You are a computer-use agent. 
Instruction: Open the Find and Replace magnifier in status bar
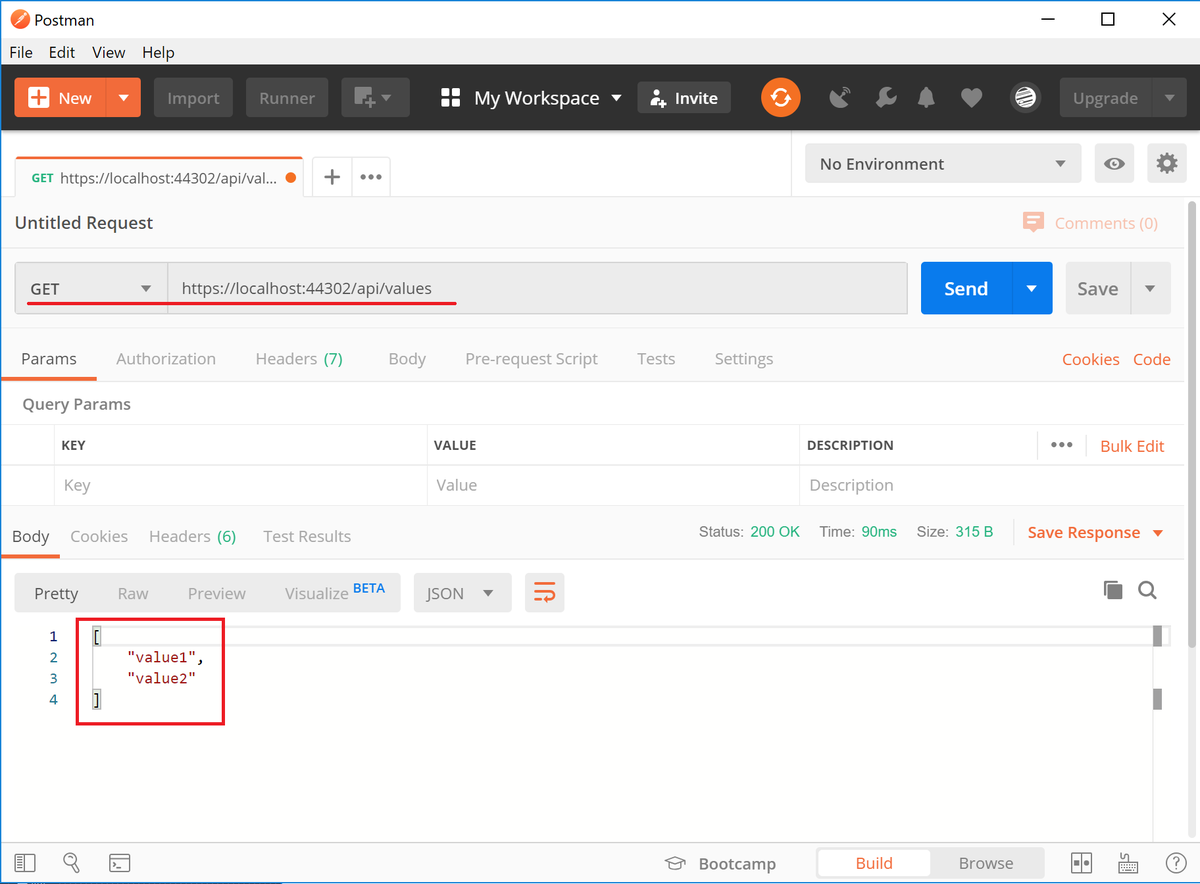pyautogui.click(x=71, y=862)
